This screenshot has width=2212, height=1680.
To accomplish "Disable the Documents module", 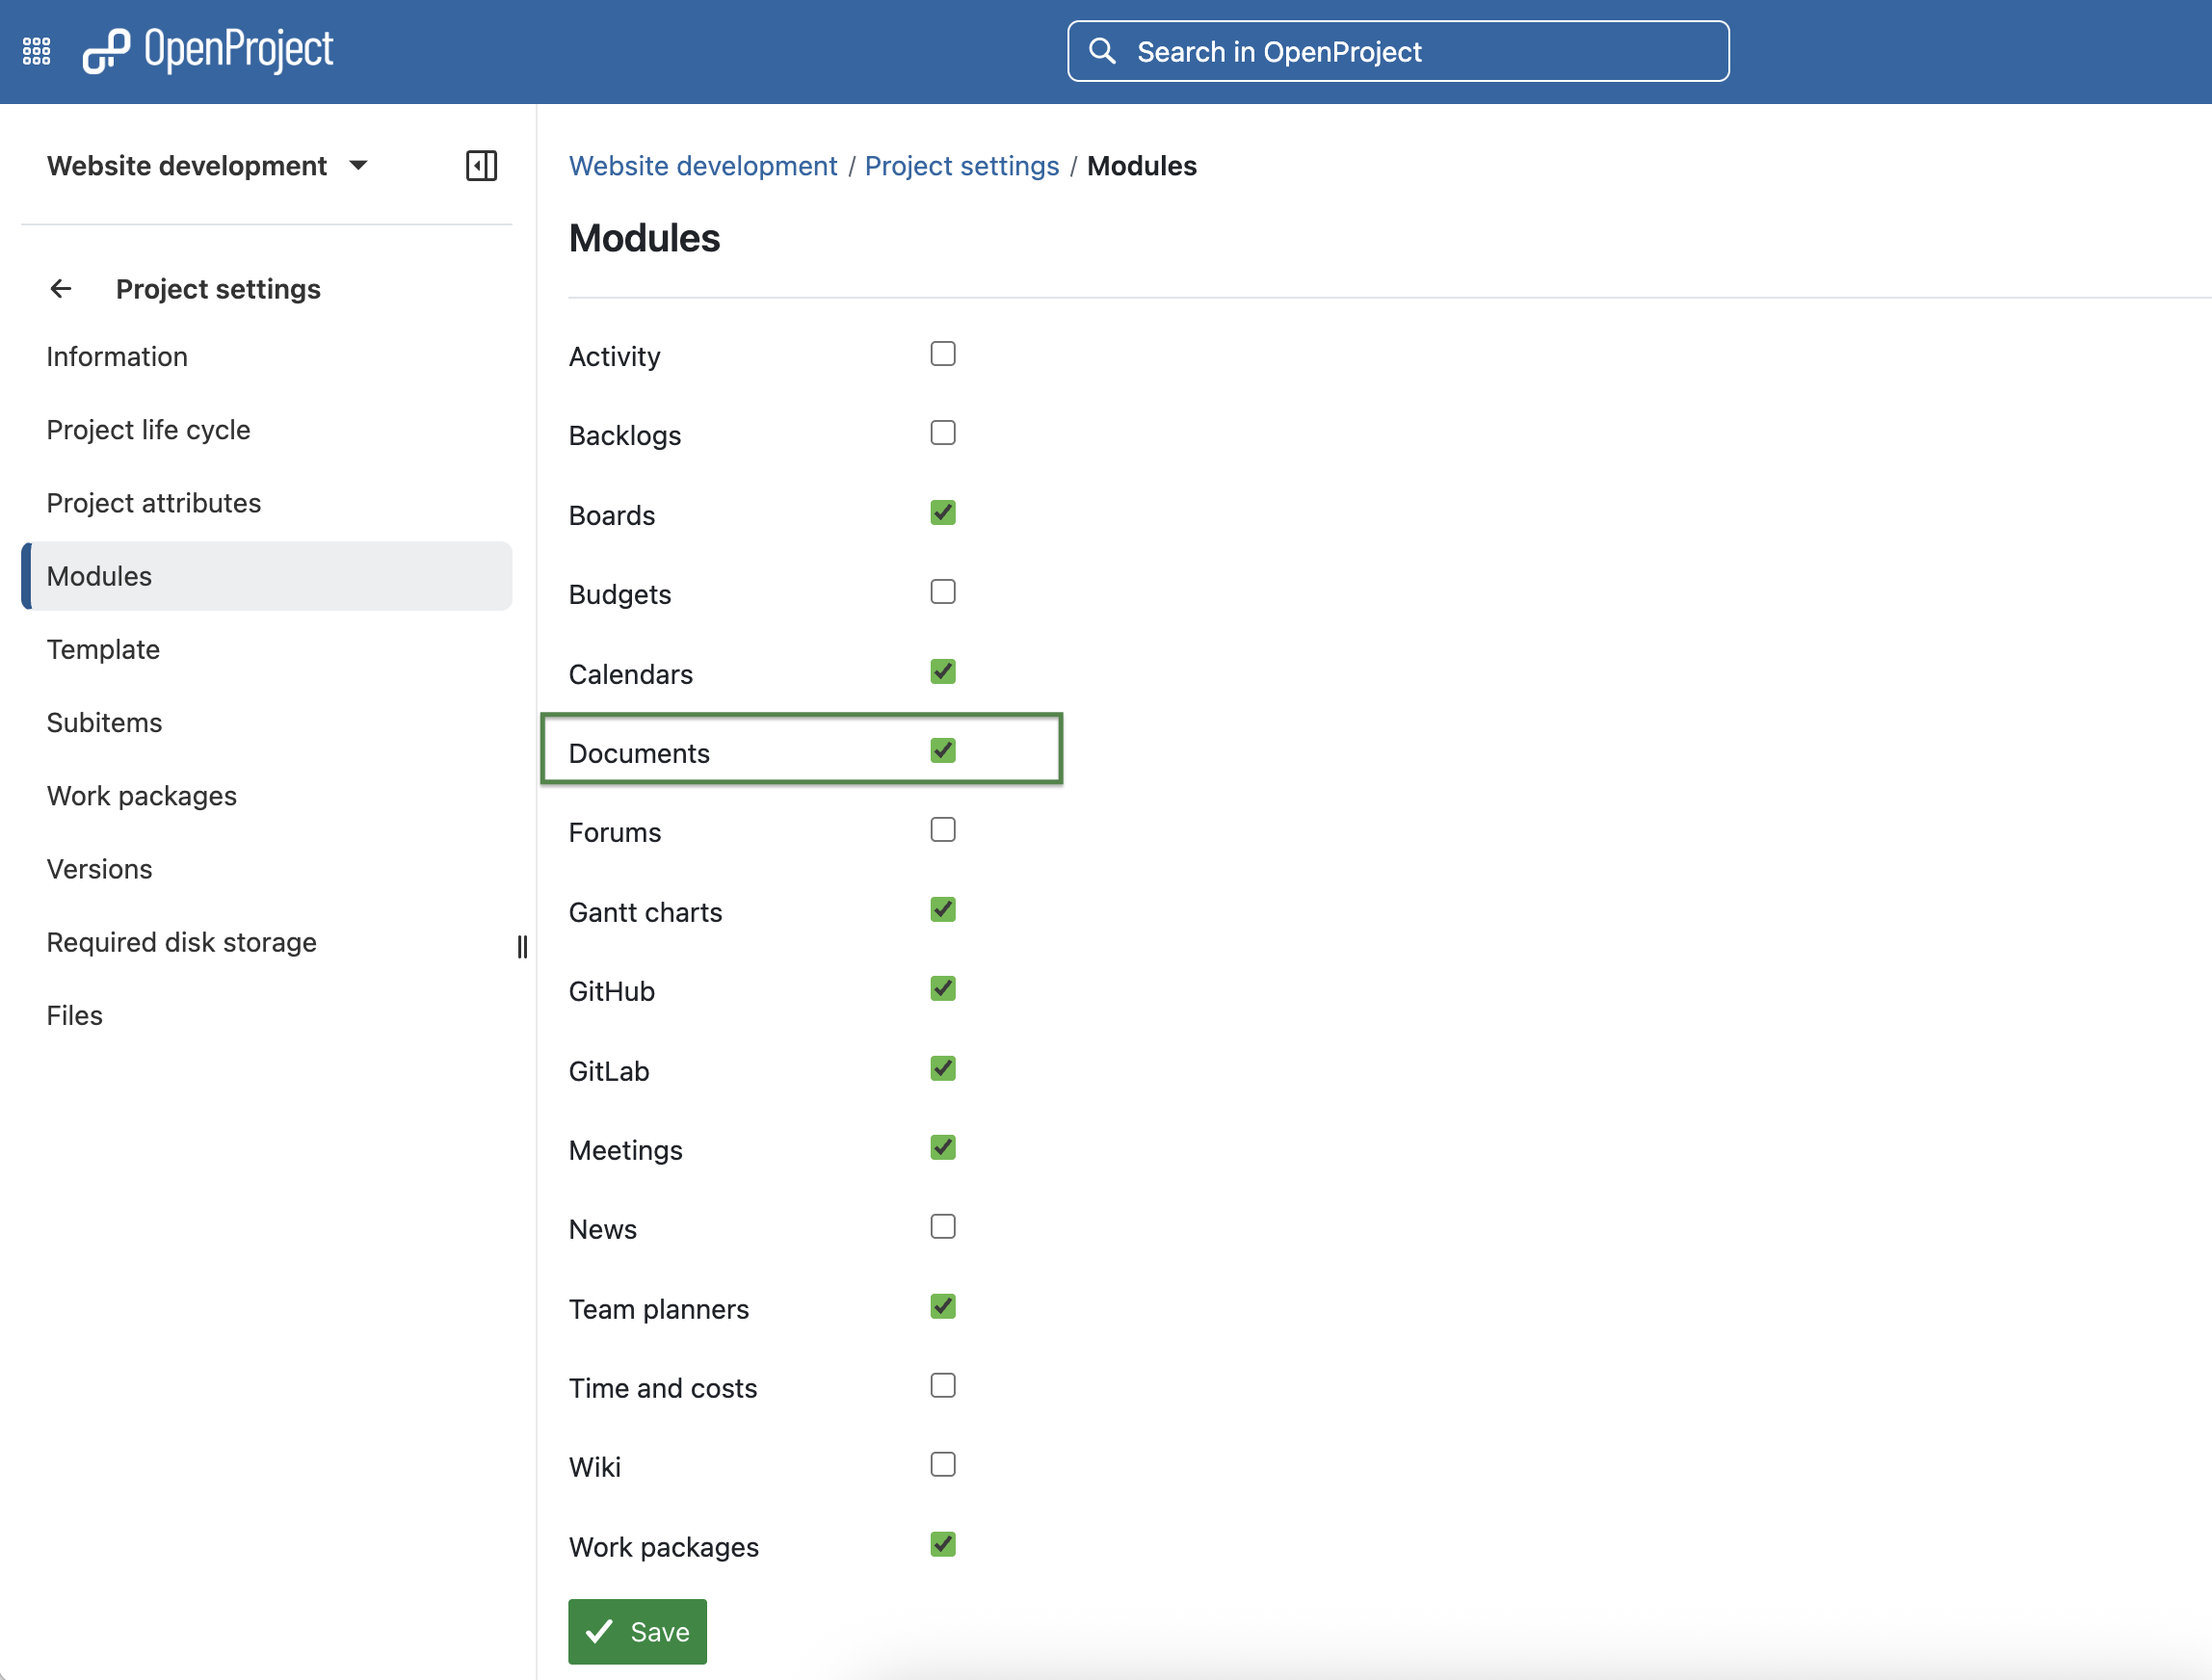I will point(942,751).
